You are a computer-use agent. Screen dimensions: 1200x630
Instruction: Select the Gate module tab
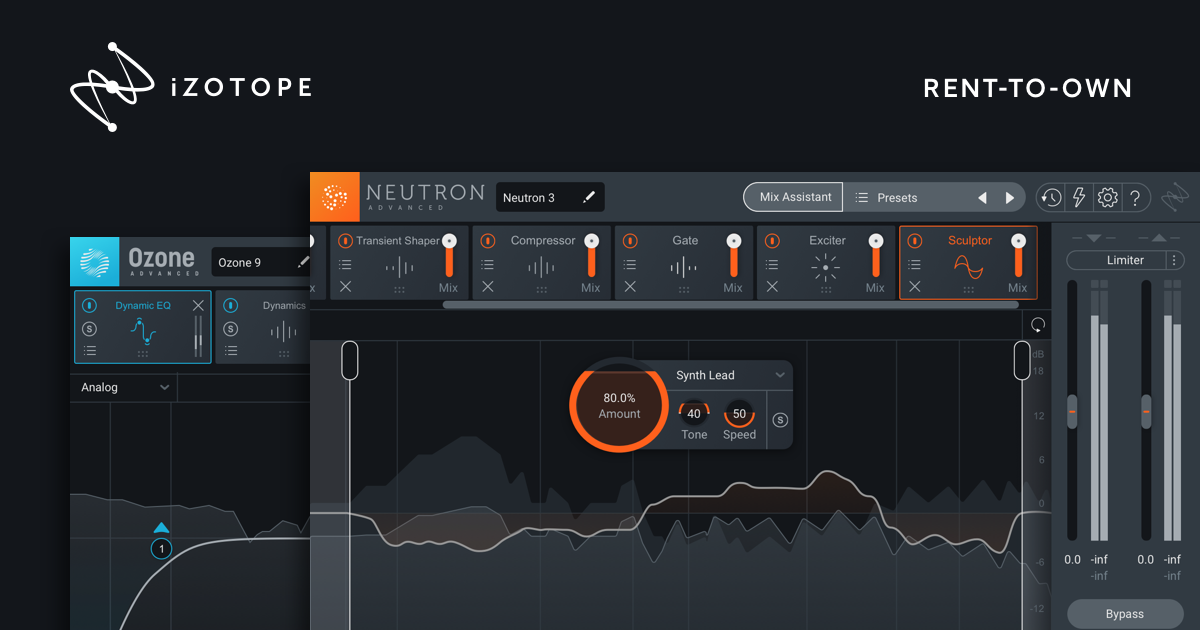684,263
